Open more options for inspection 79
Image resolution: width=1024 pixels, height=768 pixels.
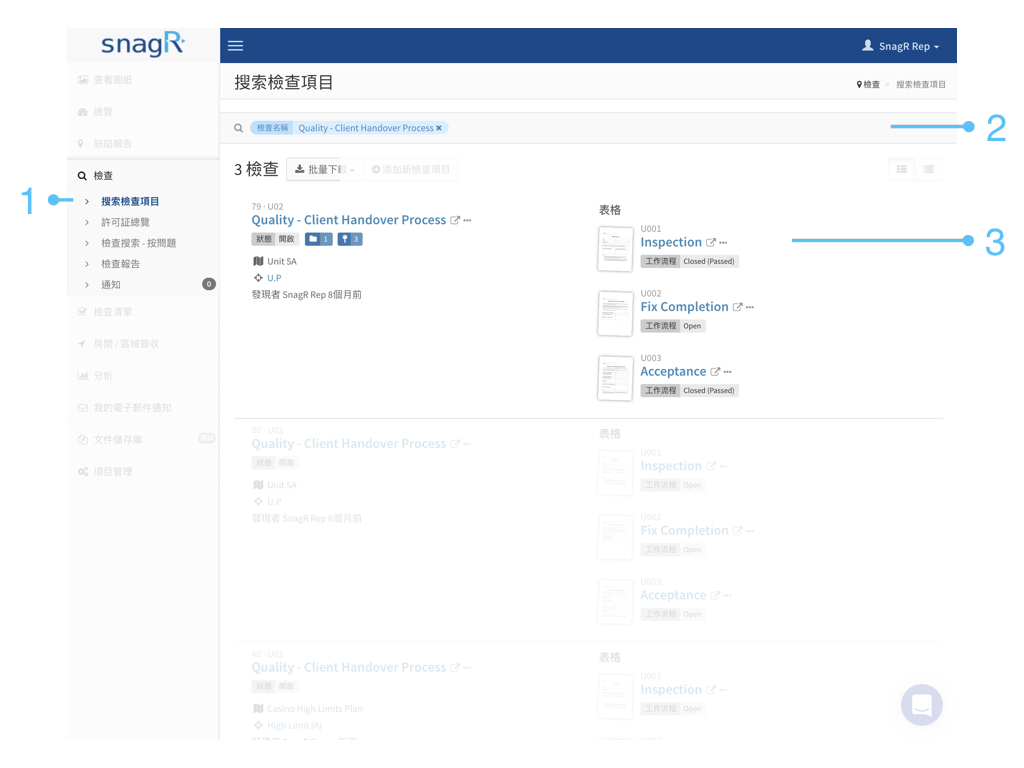pos(467,221)
